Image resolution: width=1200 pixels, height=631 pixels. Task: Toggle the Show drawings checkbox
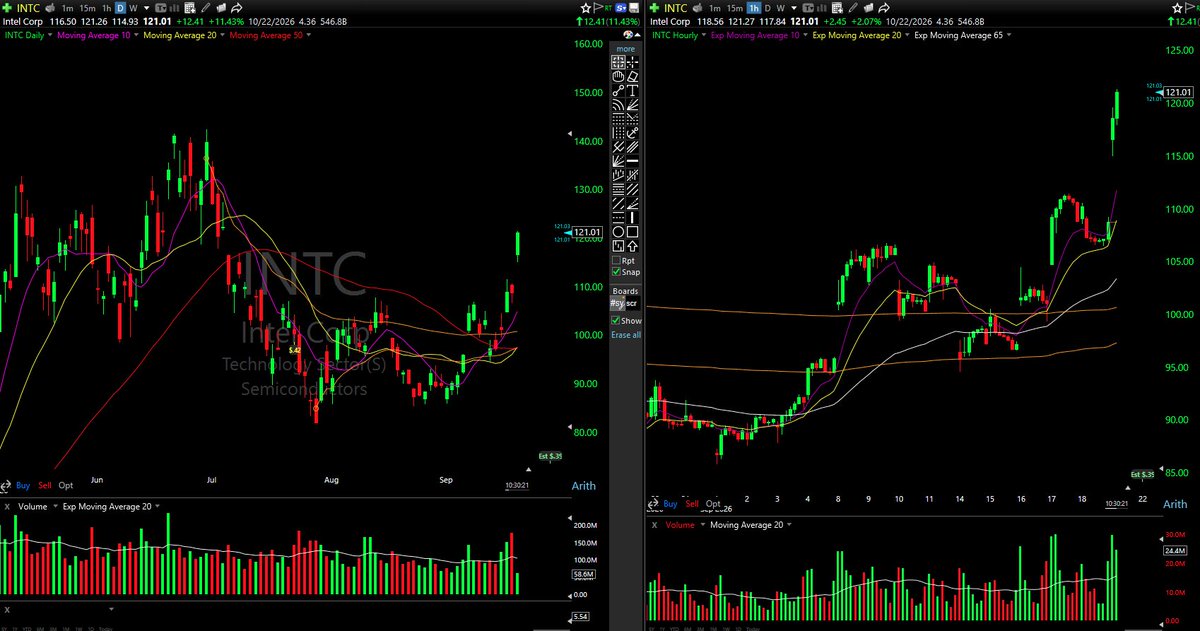[x=617, y=320]
